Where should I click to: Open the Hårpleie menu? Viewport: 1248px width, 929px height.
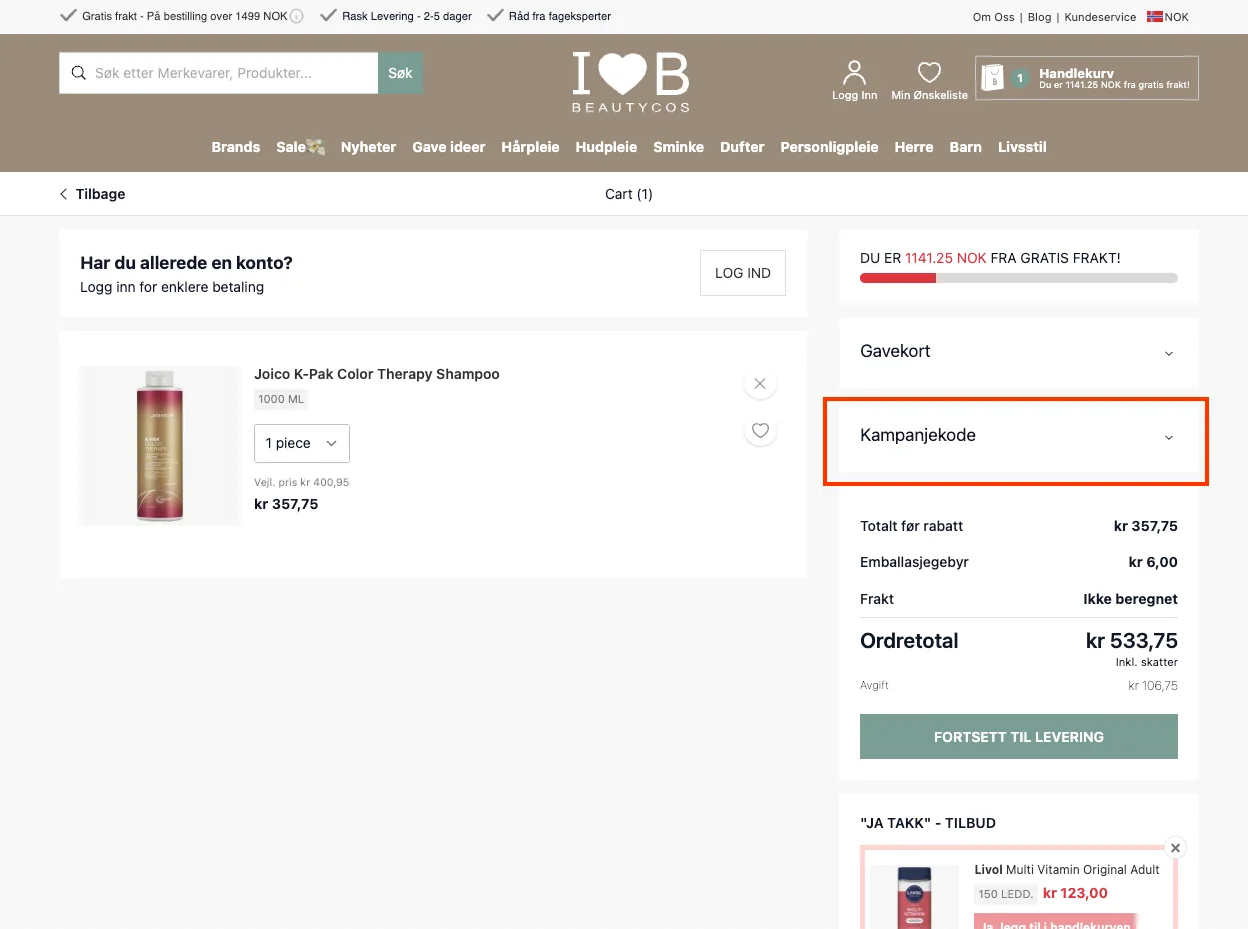pos(530,147)
